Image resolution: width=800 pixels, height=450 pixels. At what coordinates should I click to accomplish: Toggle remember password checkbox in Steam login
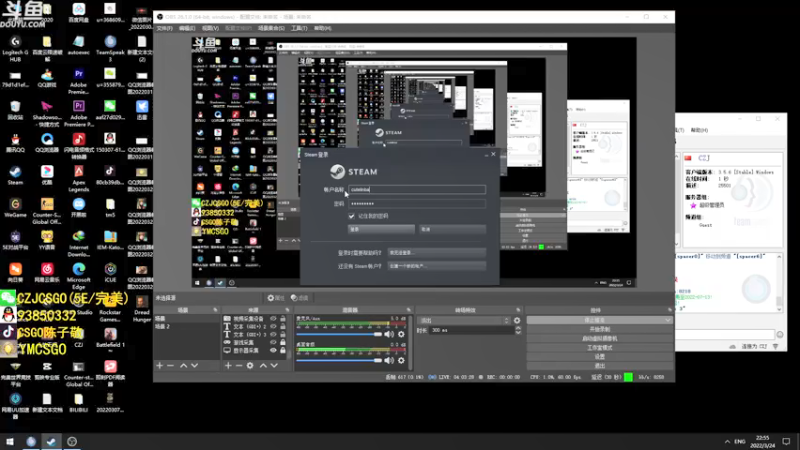point(352,216)
